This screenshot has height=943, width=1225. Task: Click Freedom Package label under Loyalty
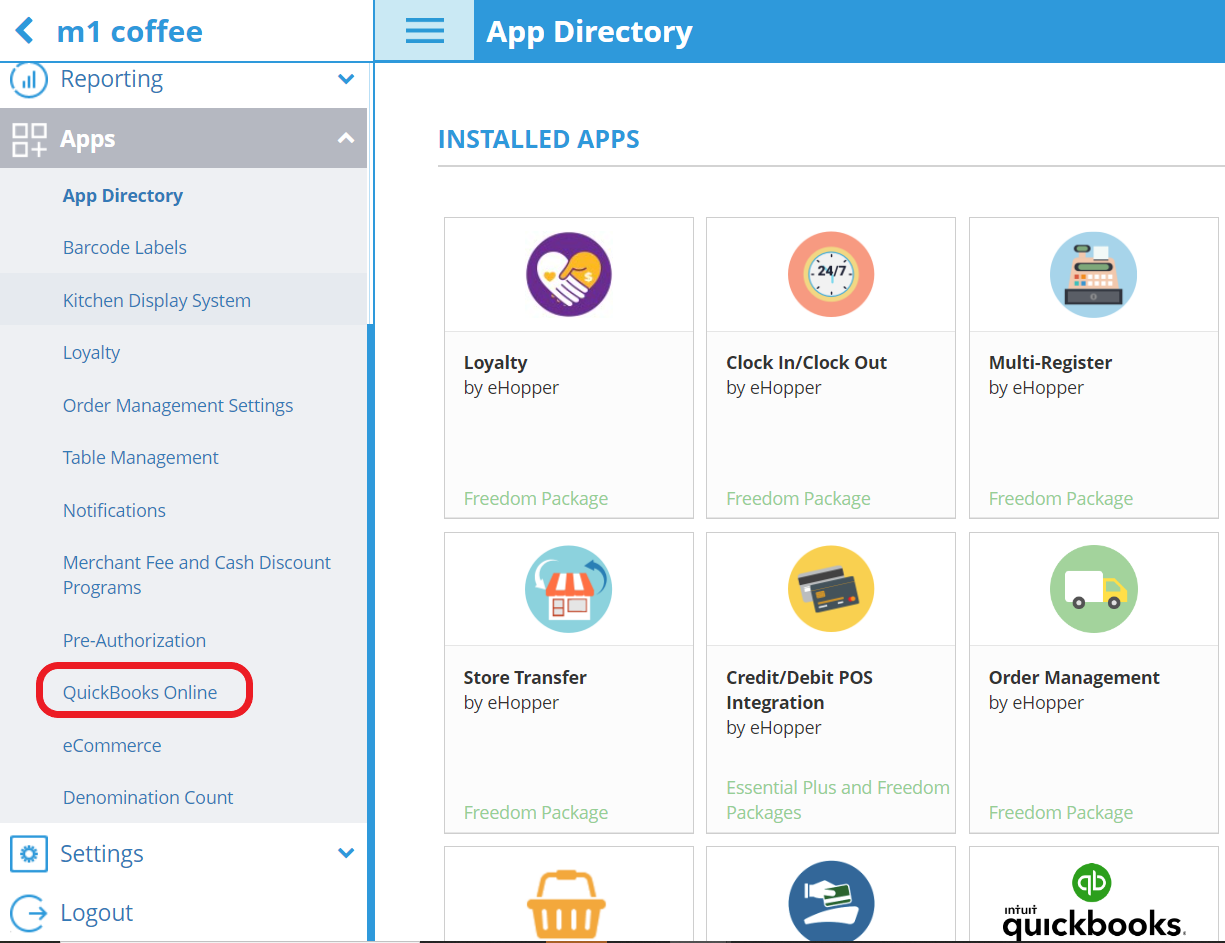tap(536, 499)
